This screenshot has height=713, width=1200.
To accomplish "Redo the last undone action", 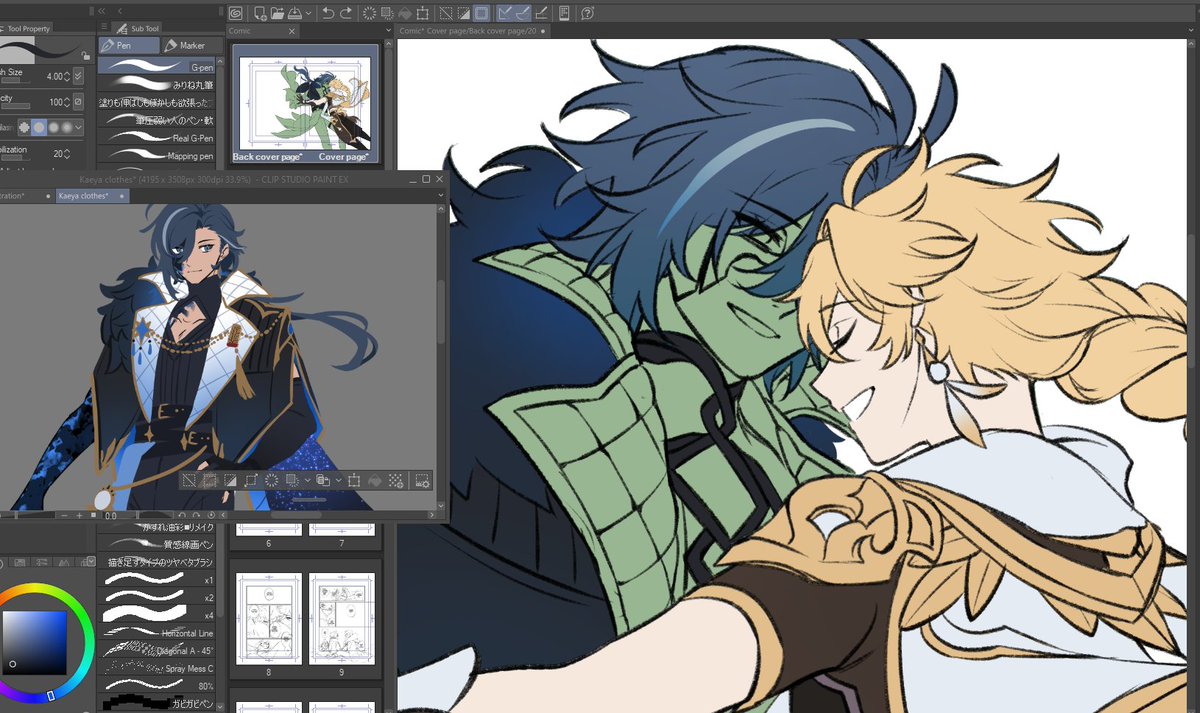I will [x=346, y=13].
